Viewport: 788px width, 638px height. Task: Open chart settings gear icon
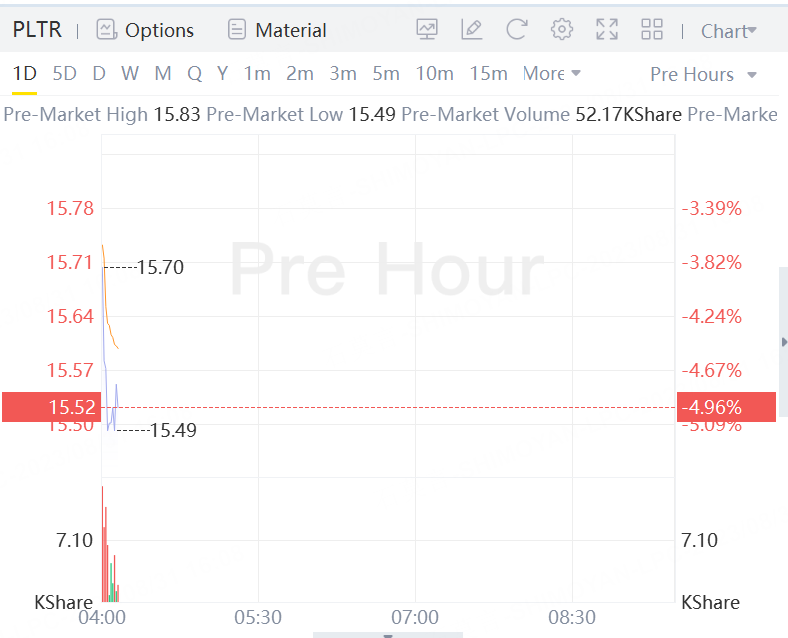pyautogui.click(x=562, y=30)
